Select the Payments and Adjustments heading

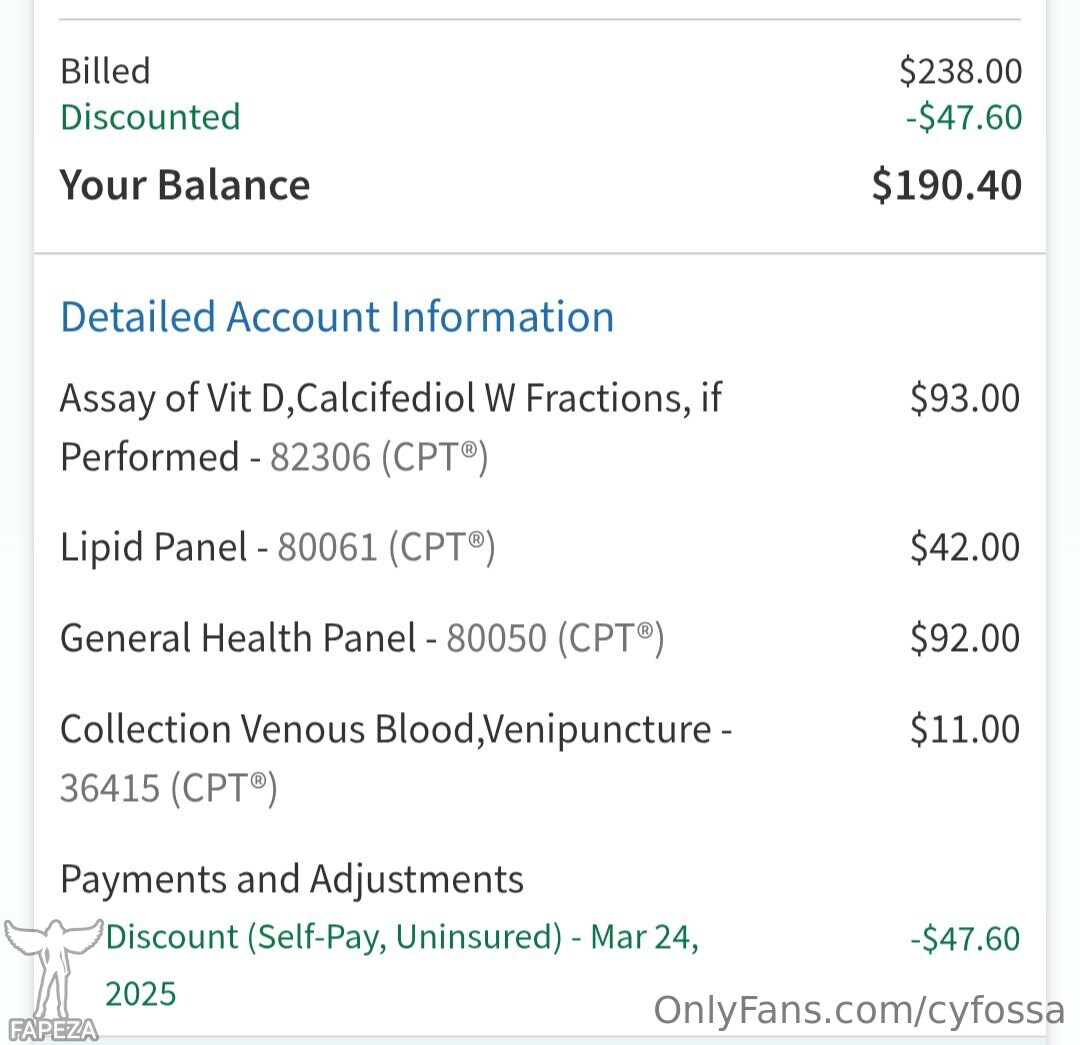pyautogui.click(x=292, y=880)
